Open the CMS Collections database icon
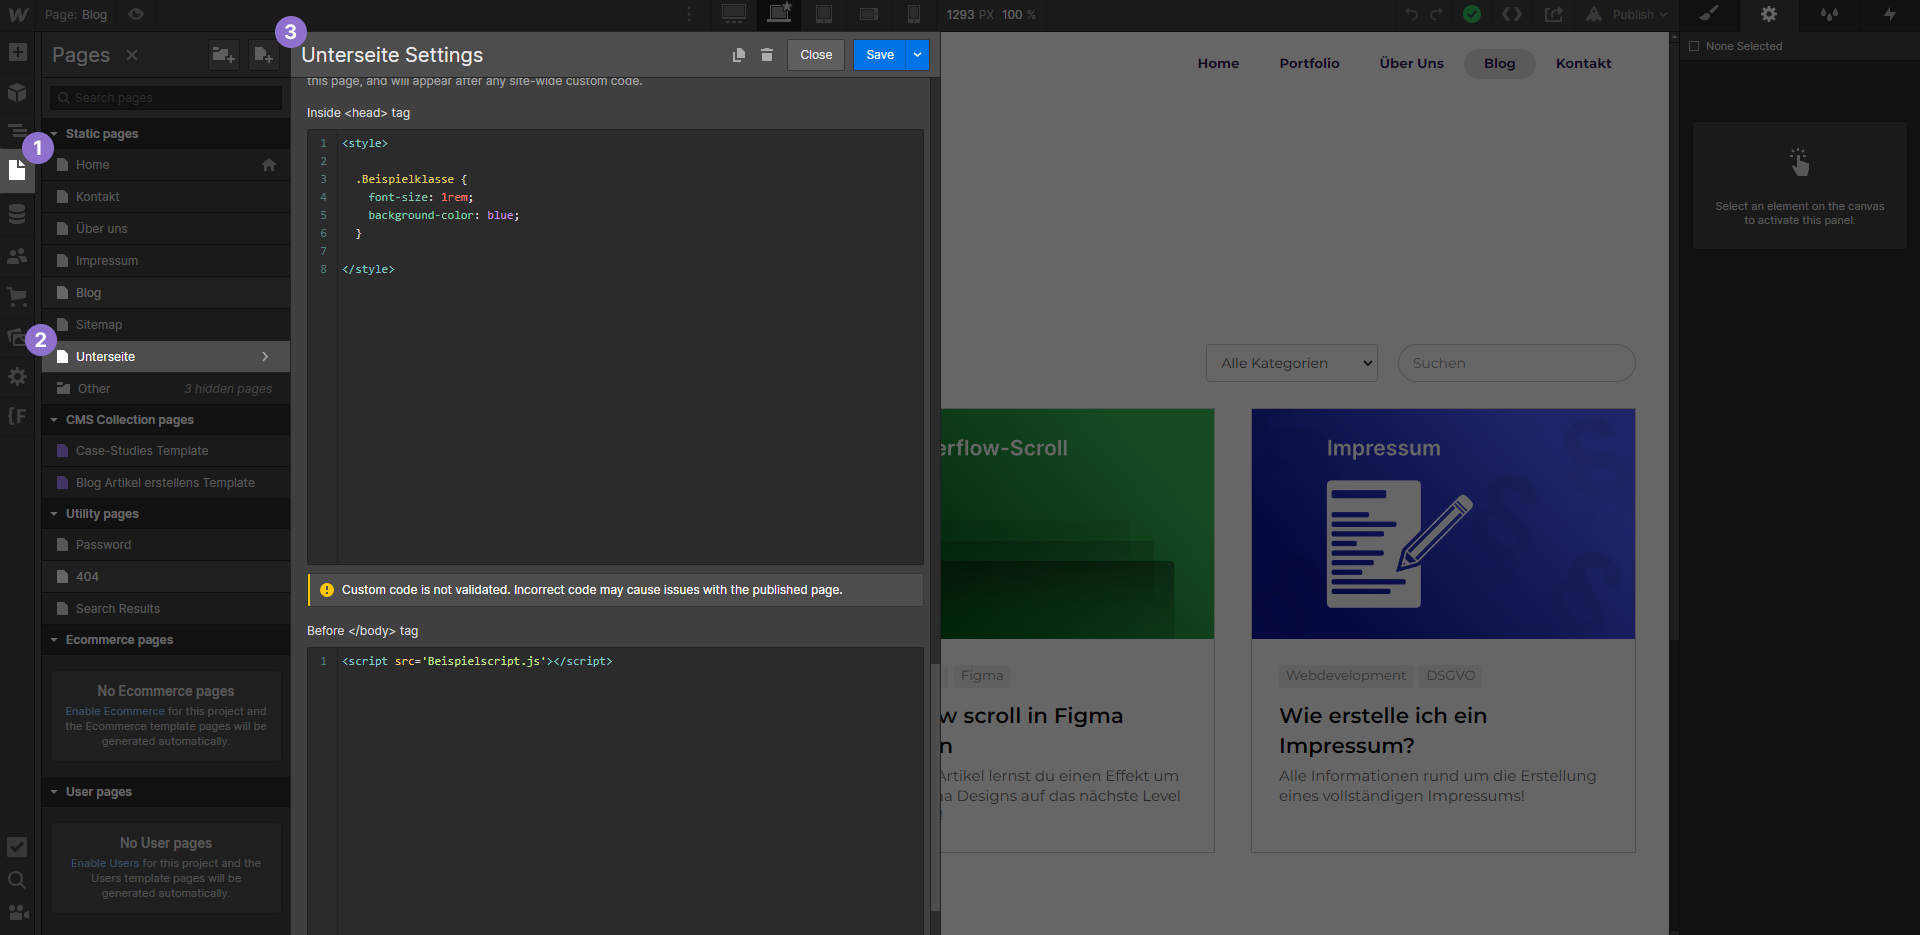 point(17,214)
